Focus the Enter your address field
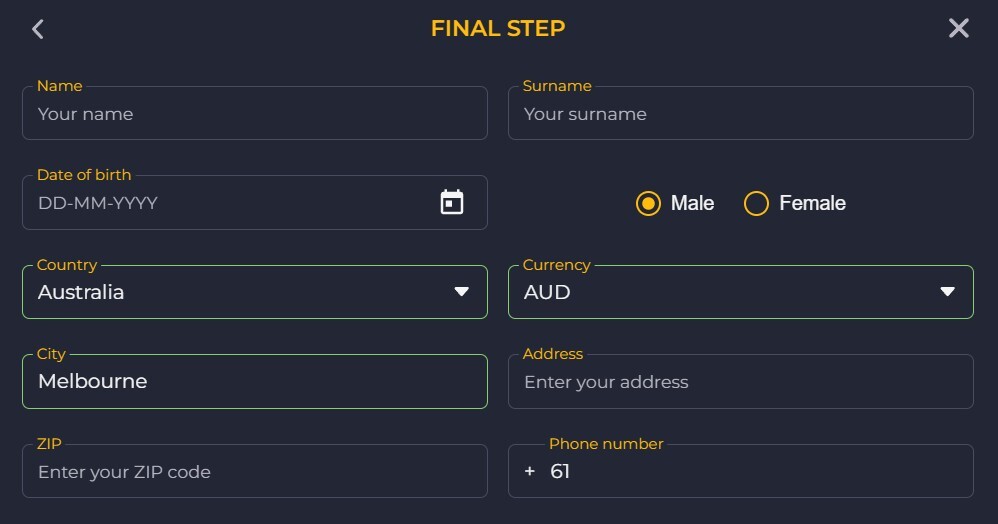This screenshot has height=524, width=998. 740,382
